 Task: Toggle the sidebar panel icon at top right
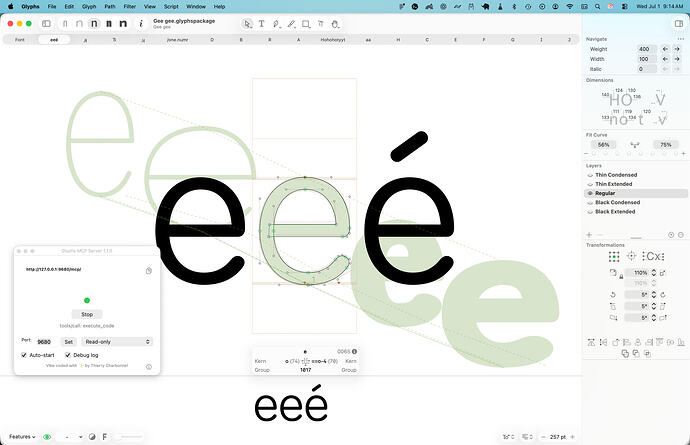(679, 24)
